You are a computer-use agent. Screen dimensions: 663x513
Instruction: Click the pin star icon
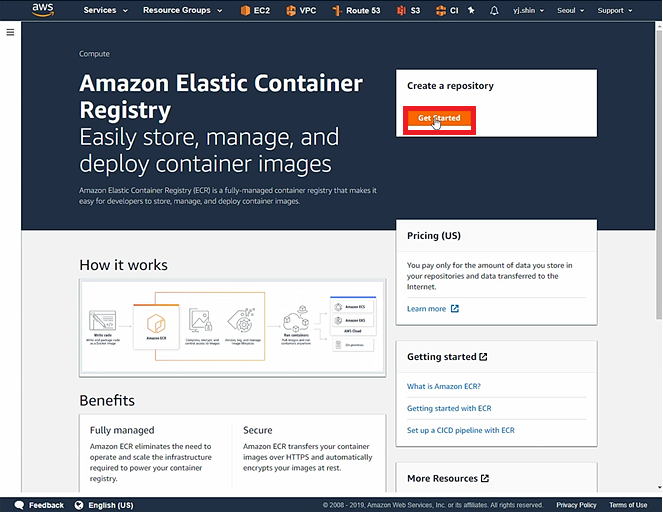[471, 11]
